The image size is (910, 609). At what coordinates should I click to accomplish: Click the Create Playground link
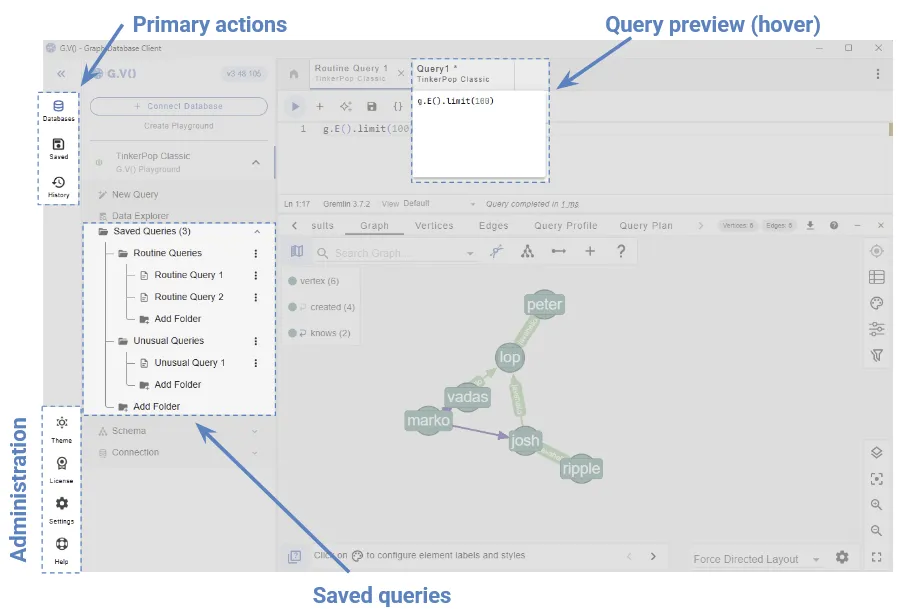[179, 126]
